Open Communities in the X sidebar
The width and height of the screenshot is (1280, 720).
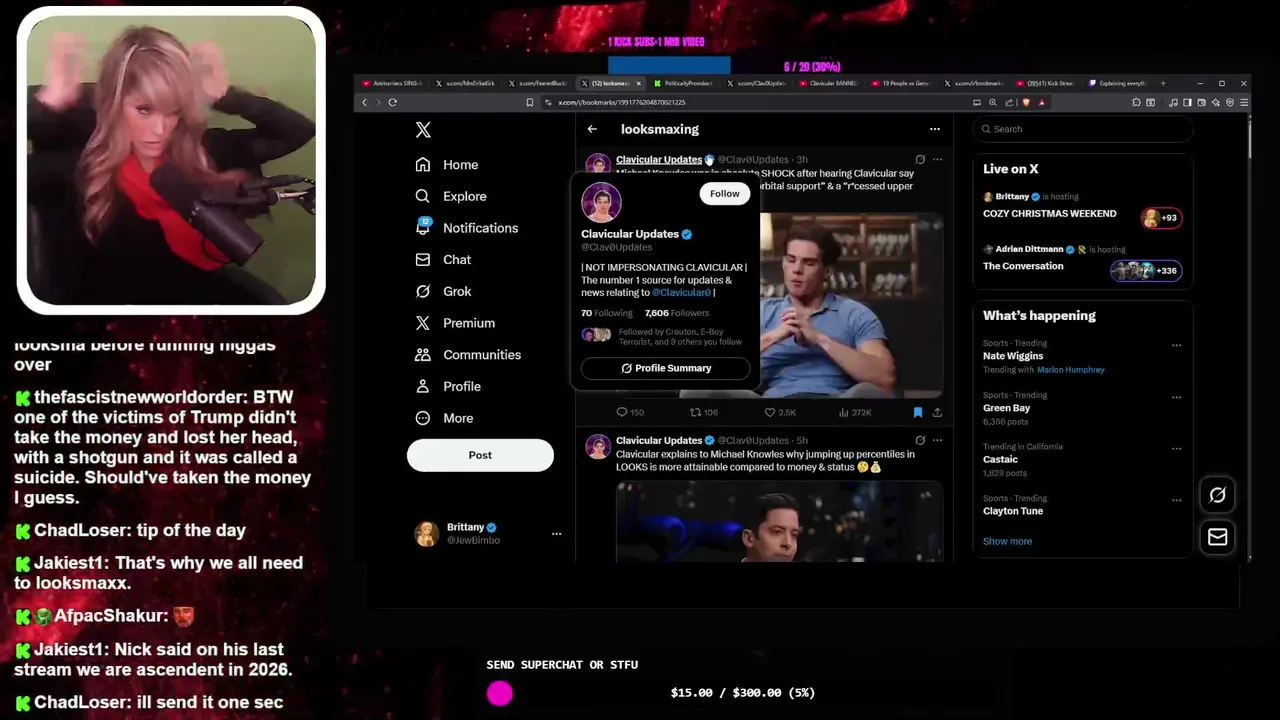pos(467,355)
